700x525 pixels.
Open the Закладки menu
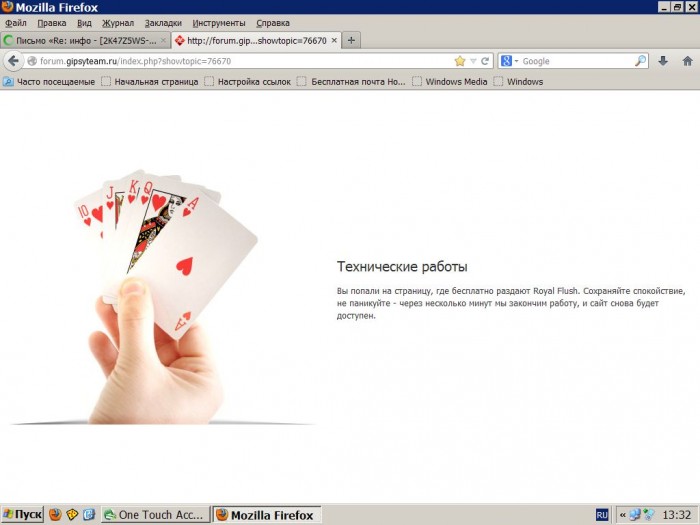[163, 23]
